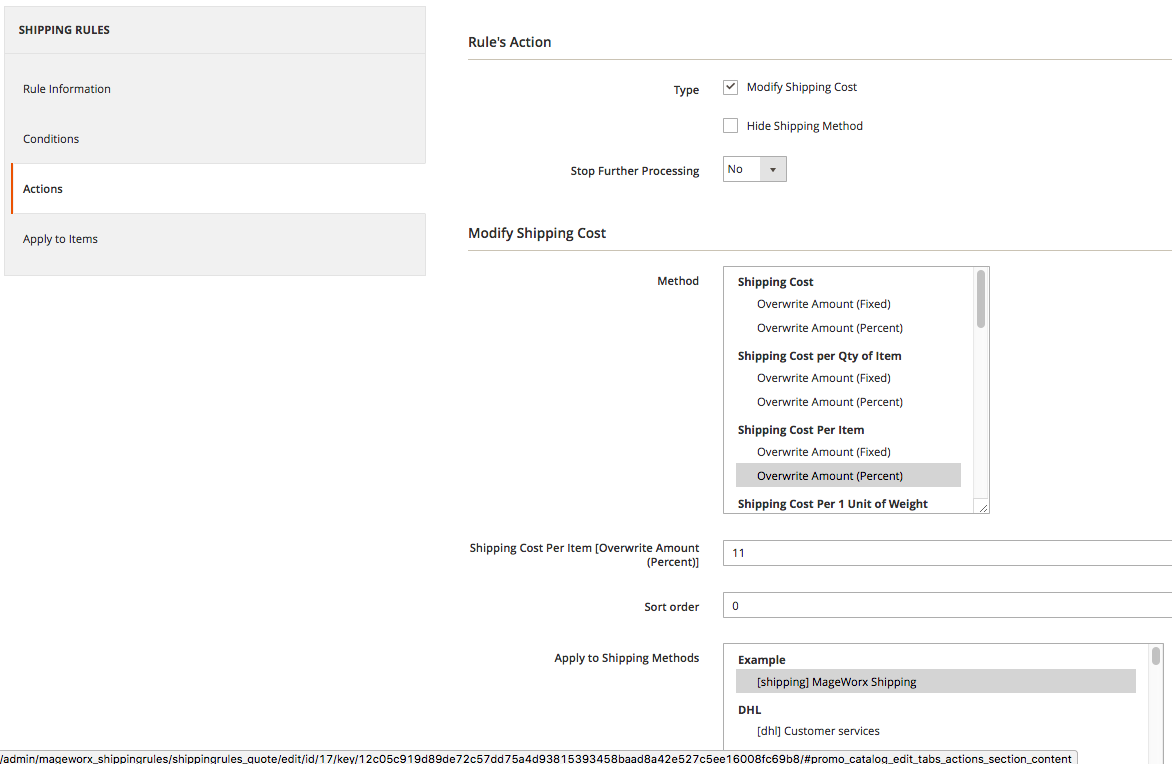Select Overwrite Amount (Fixed) under Shipping Cost Per Item
The width and height of the screenshot is (1172, 764).
(x=823, y=452)
